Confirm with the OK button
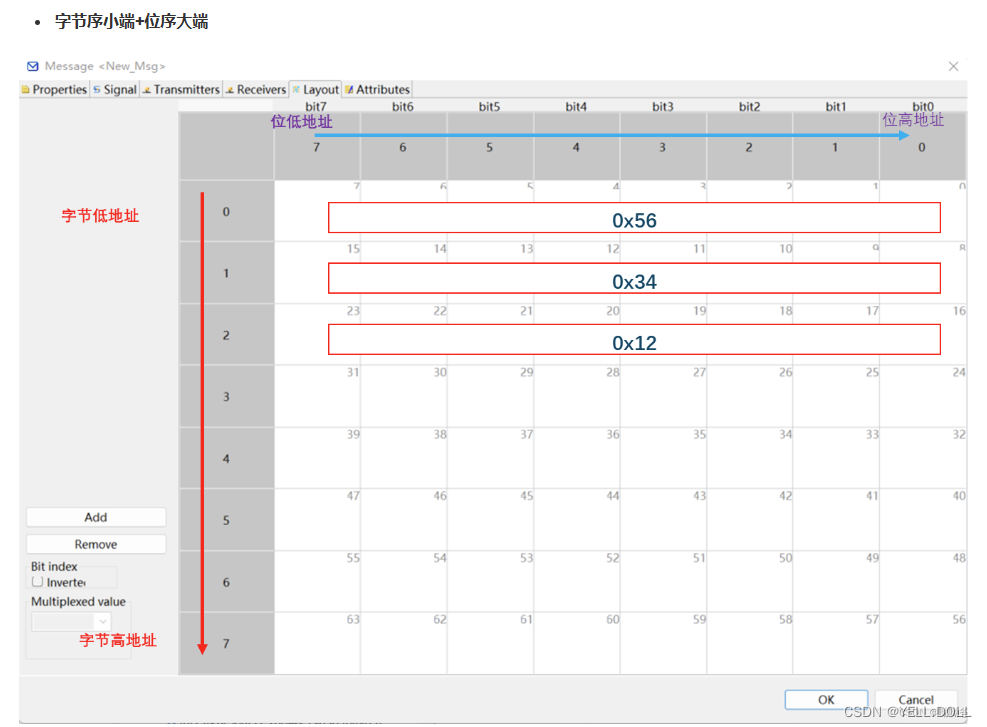 [x=826, y=699]
